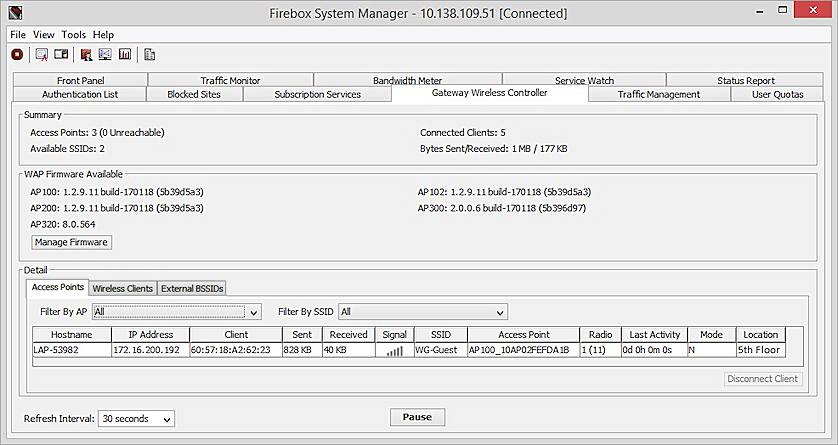The width and height of the screenshot is (838, 445).
Task: Open the View menu
Action: coord(43,35)
